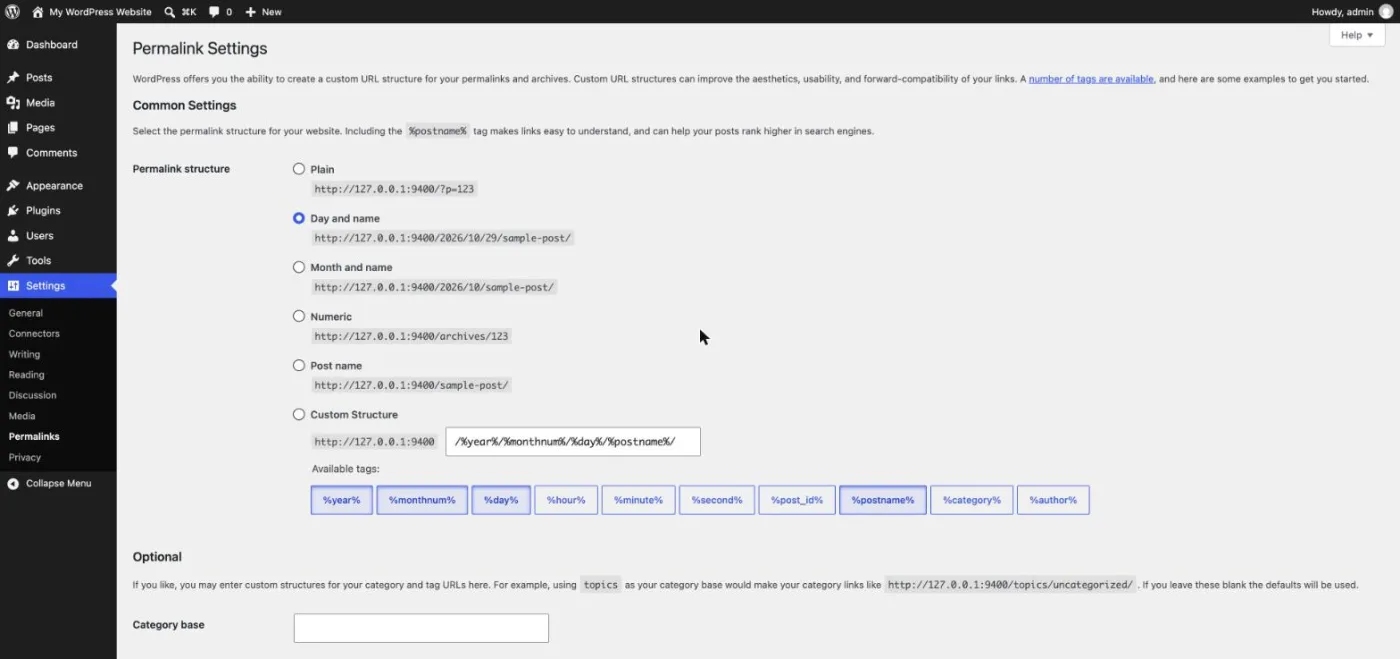The image size is (1400, 659).
Task: Choose the Numeric permalink option
Action: click(x=299, y=317)
